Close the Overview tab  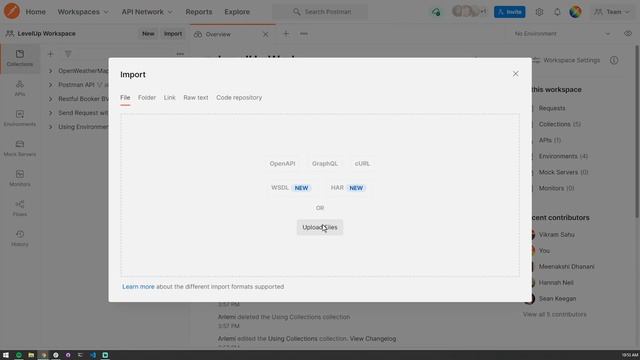coord(266,34)
